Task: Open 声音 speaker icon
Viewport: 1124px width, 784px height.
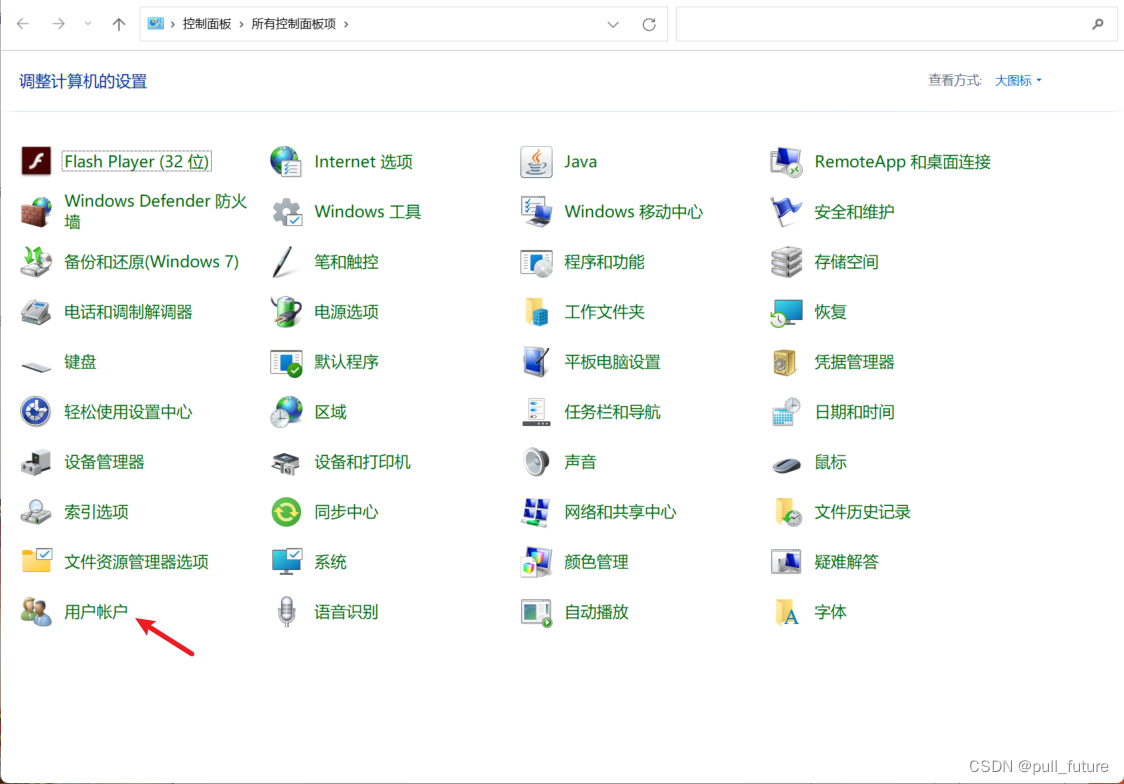Action: click(536, 462)
